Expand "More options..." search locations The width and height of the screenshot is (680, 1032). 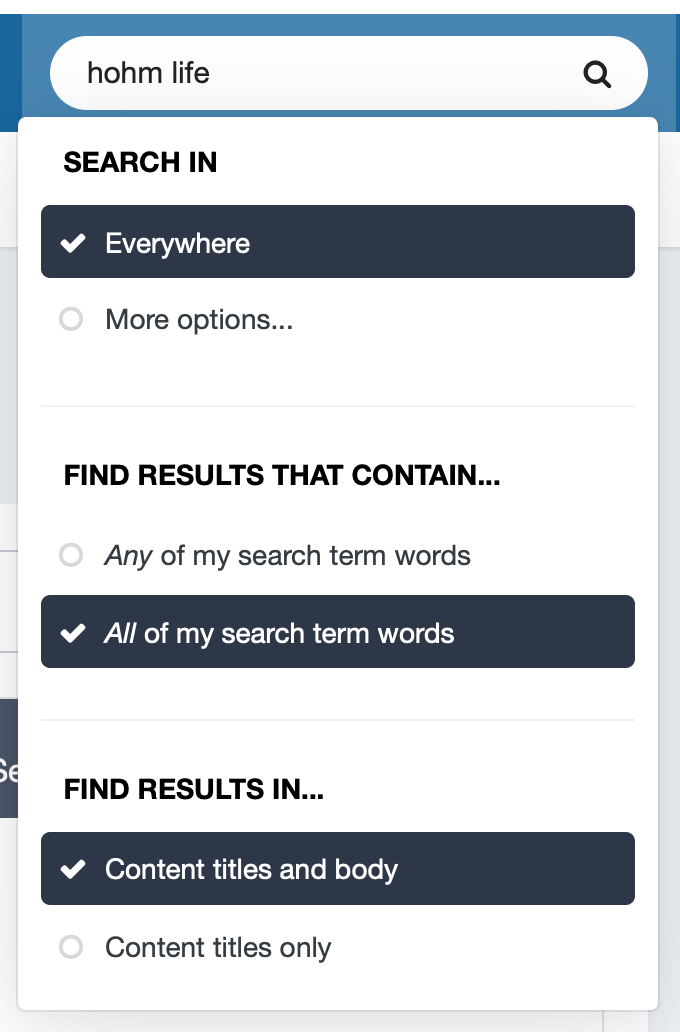click(199, 320)
